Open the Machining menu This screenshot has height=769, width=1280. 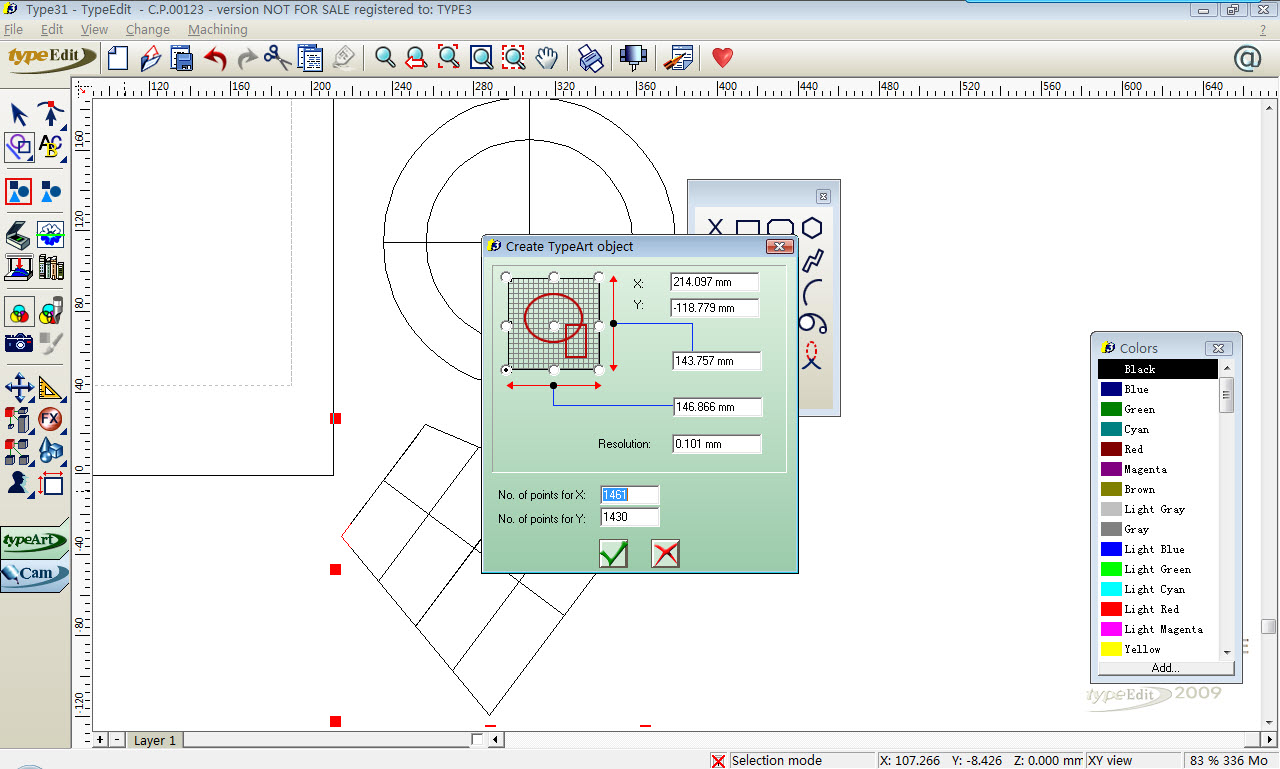tap(217, 30)
